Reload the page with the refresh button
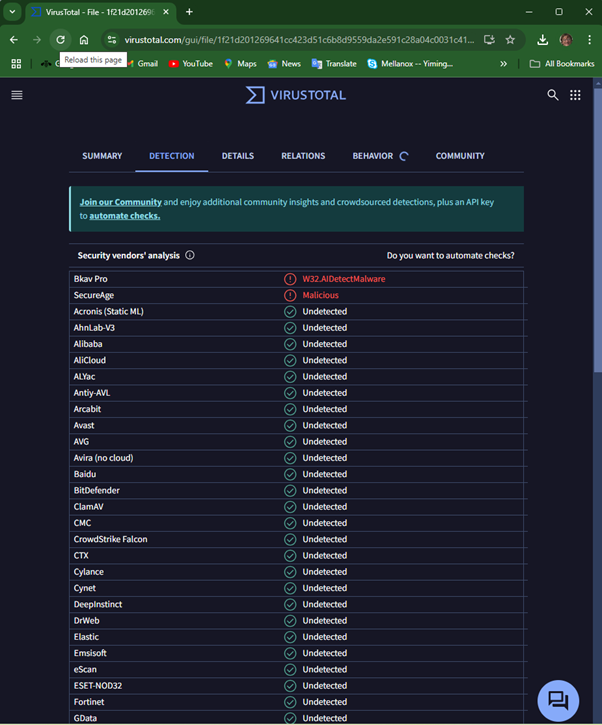This screenshot has height=725, width=602. (60, 40)
